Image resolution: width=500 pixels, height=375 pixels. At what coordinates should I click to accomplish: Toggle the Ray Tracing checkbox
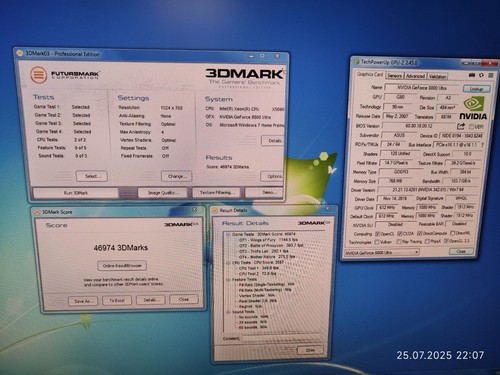399,241
